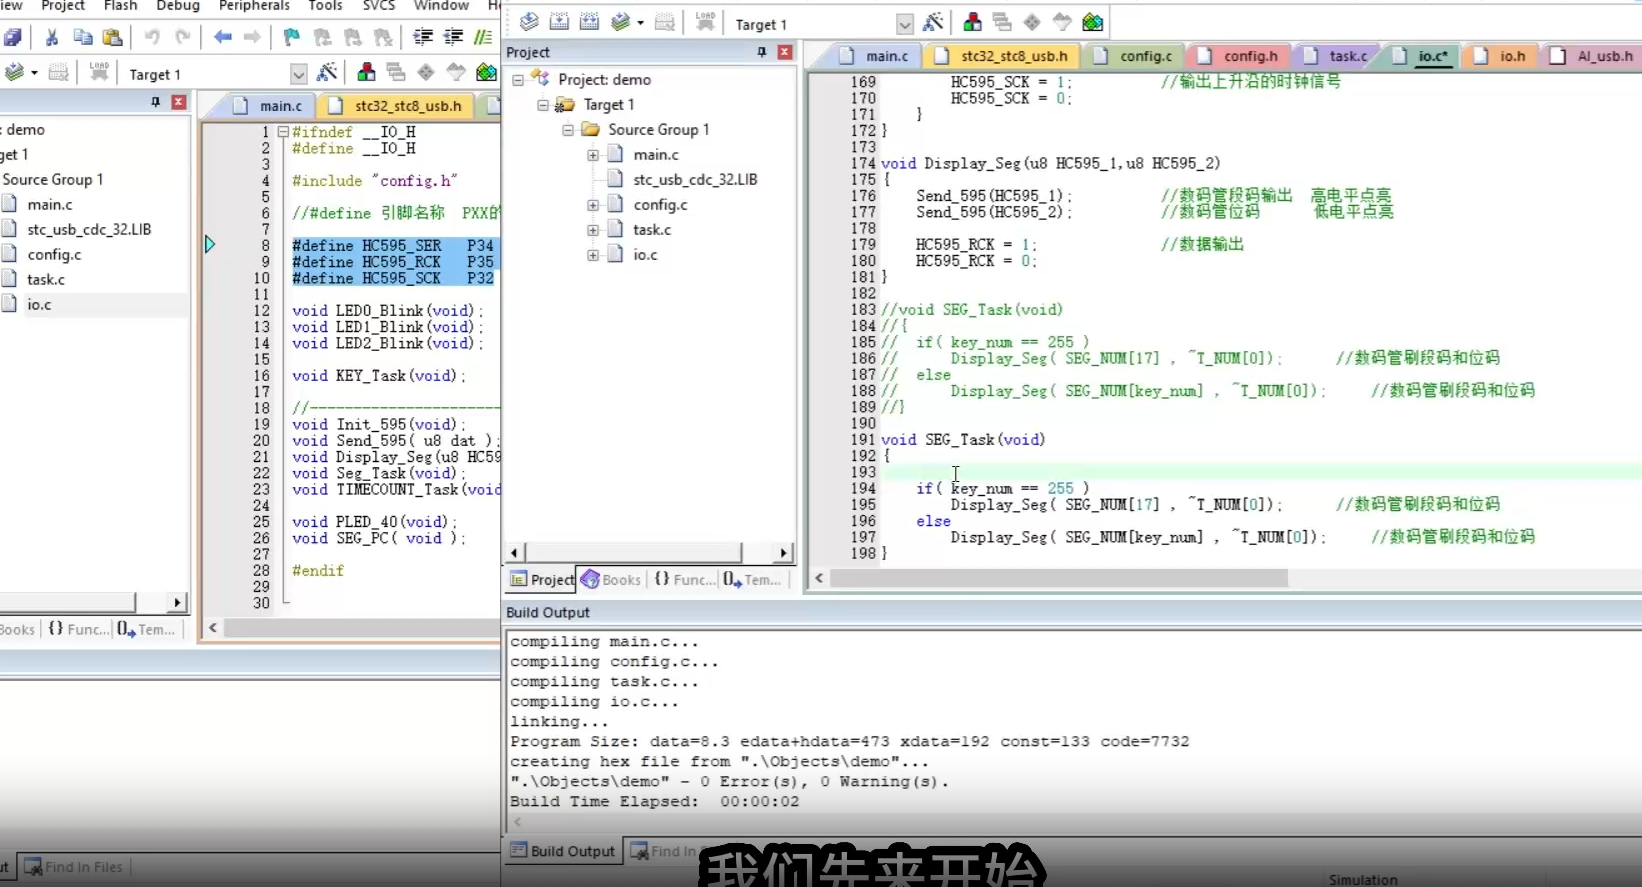Open the SVCS menu
This screenshot has width=1642, height=887.
(x=378, y=6)
